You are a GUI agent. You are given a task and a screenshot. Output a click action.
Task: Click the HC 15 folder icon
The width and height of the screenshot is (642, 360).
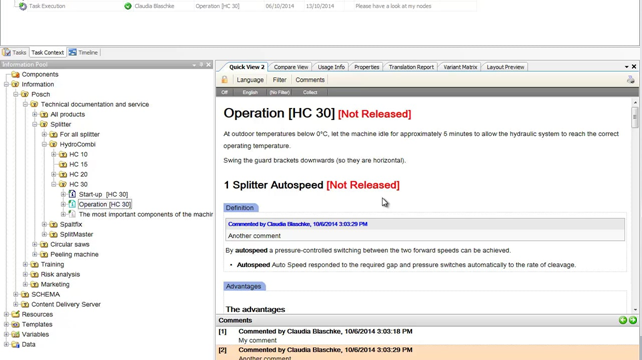(x=63, y=164)
